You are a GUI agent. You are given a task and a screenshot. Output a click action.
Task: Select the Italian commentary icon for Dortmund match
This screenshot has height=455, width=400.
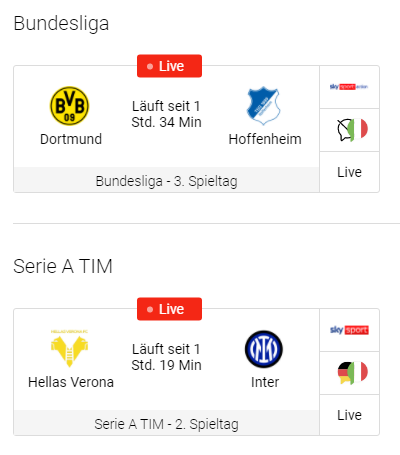click(x=352, y=129)
